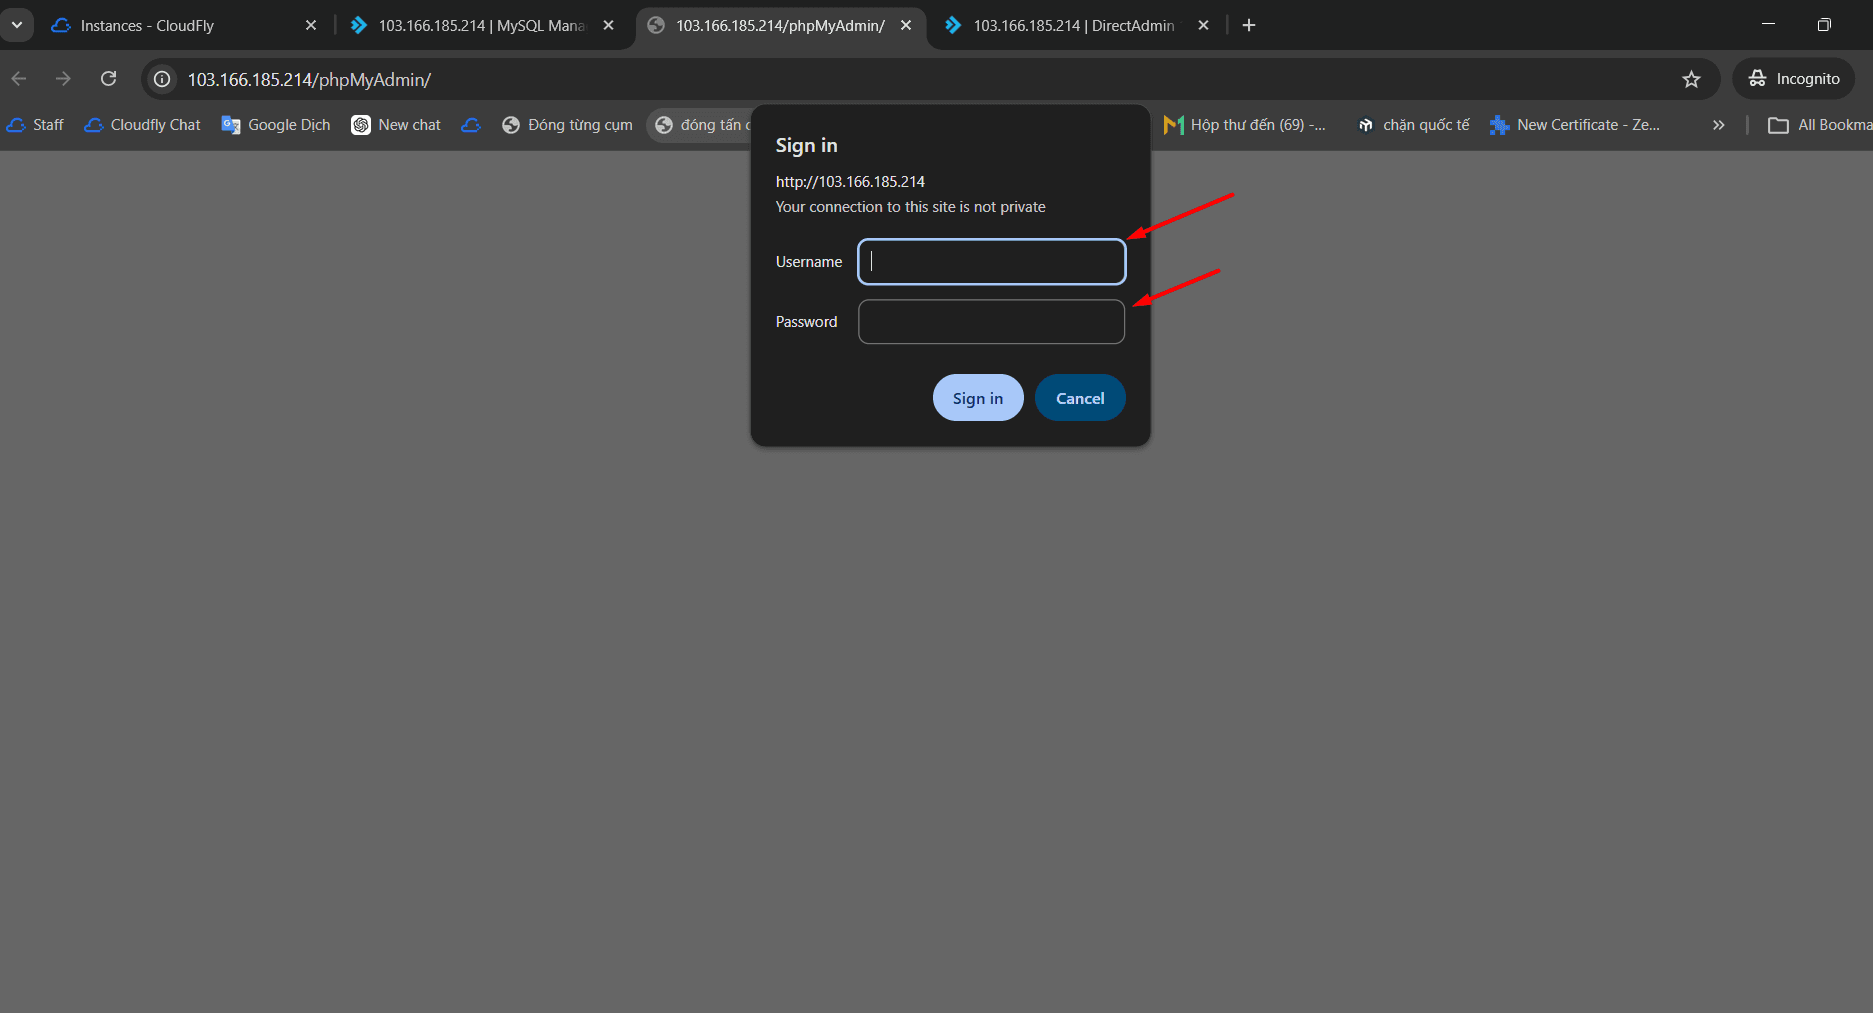Reload the current page
This screenshot has width=1873, height=1013.
coord(109,79)
